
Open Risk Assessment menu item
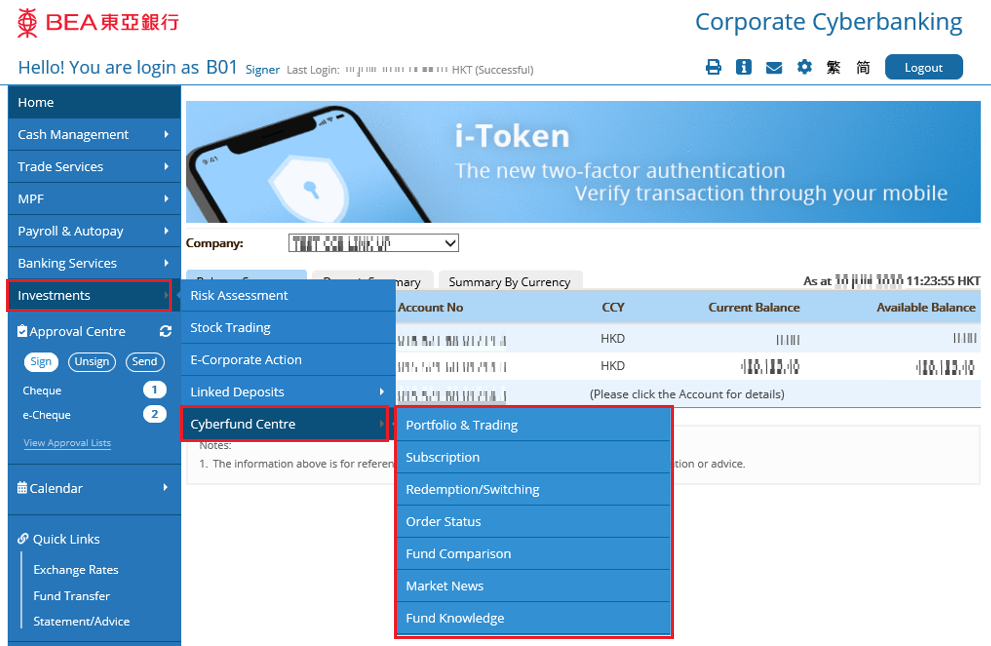(x=288, y=295)
